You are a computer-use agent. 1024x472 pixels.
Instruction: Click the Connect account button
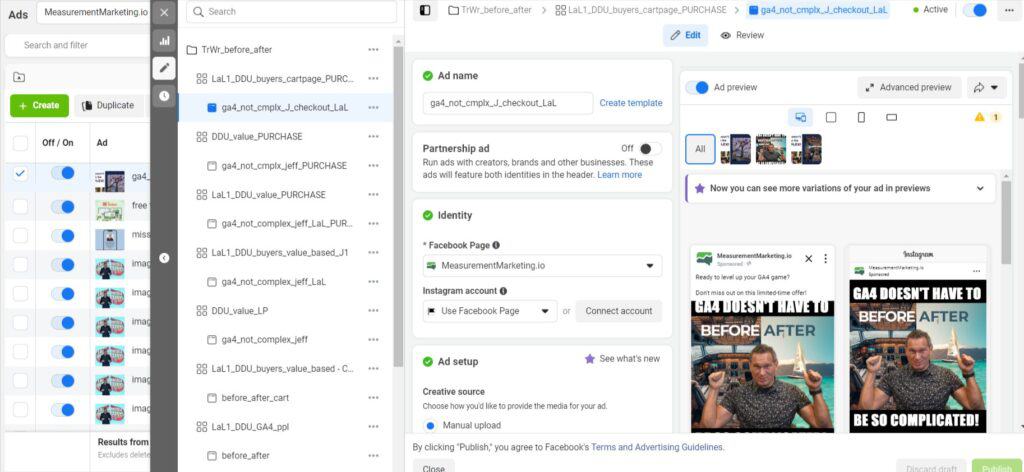[618, 311]
